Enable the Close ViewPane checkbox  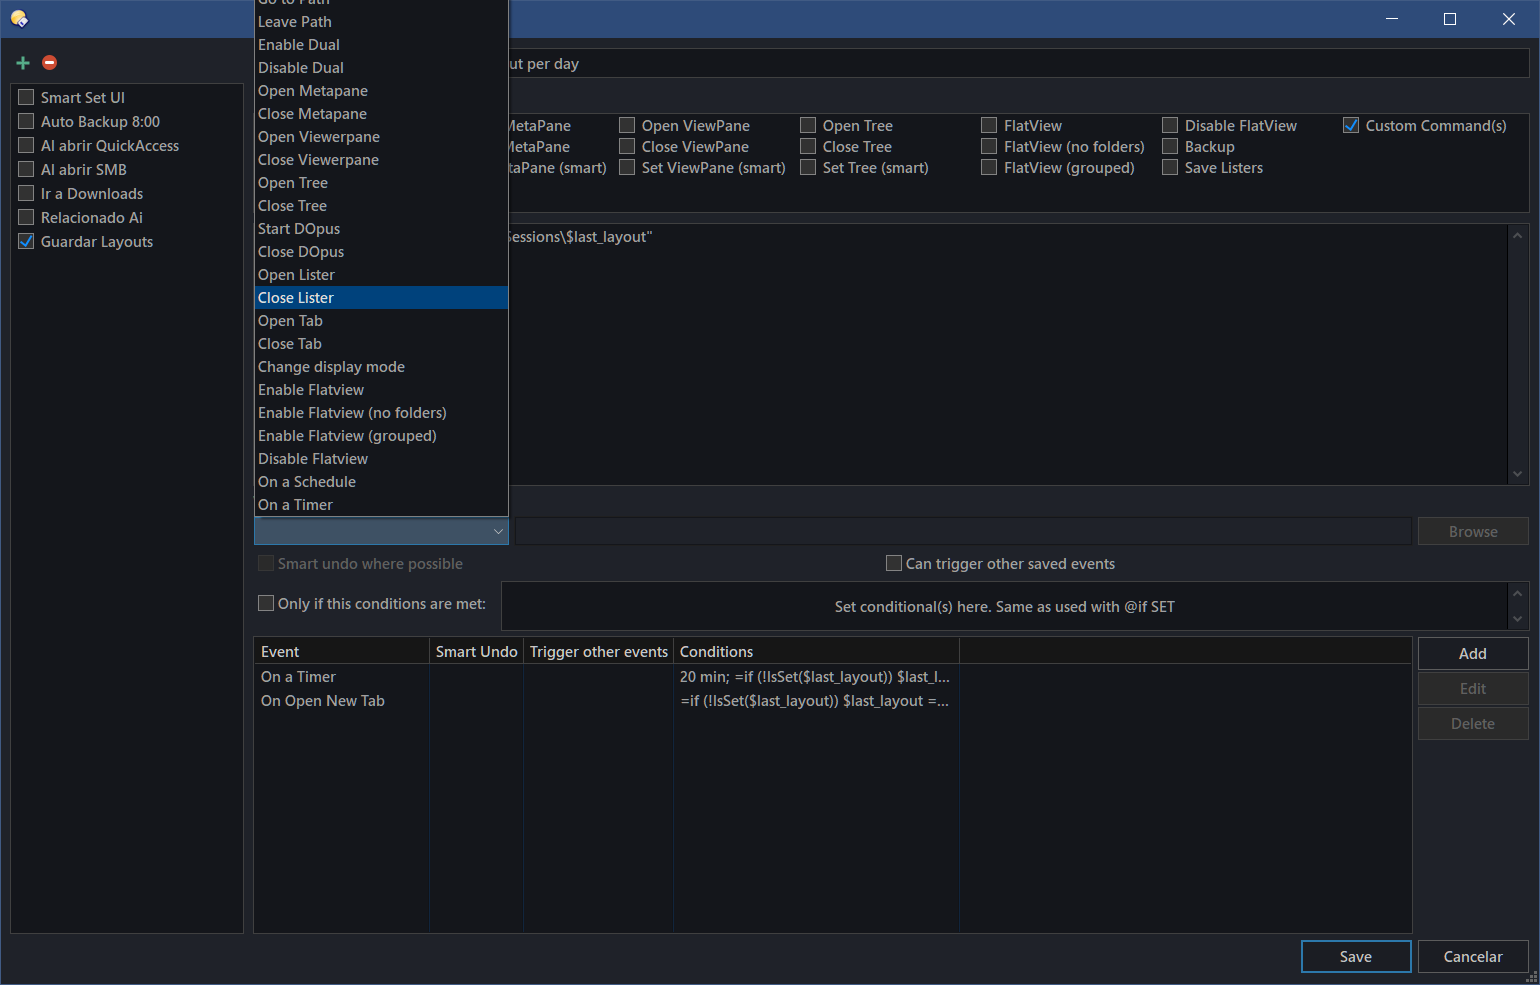(x=627, y=146)
